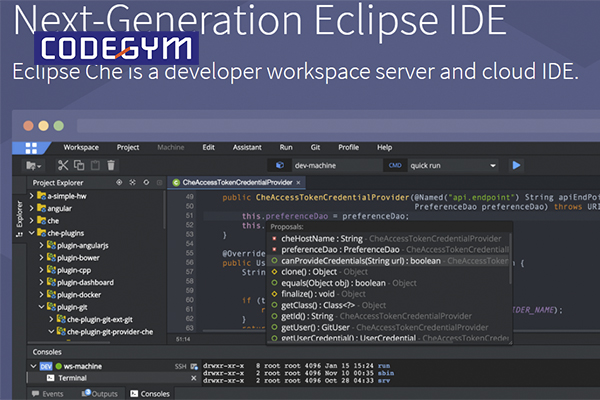This screenshot has height=400, width=600.
Task: Click the trash Delete icon in toolbar
Action: [x=111, y=165]
